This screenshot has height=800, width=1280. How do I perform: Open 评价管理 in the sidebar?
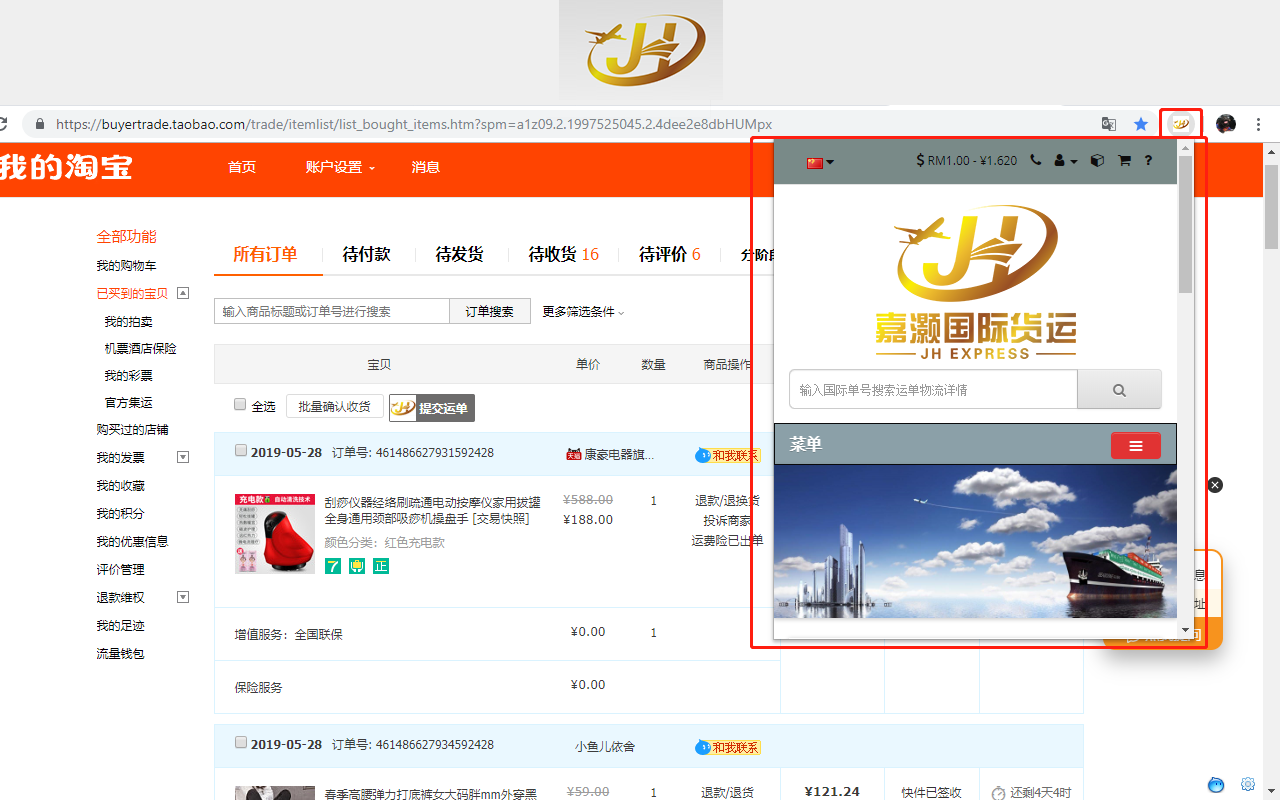click(x=120, y=570)
